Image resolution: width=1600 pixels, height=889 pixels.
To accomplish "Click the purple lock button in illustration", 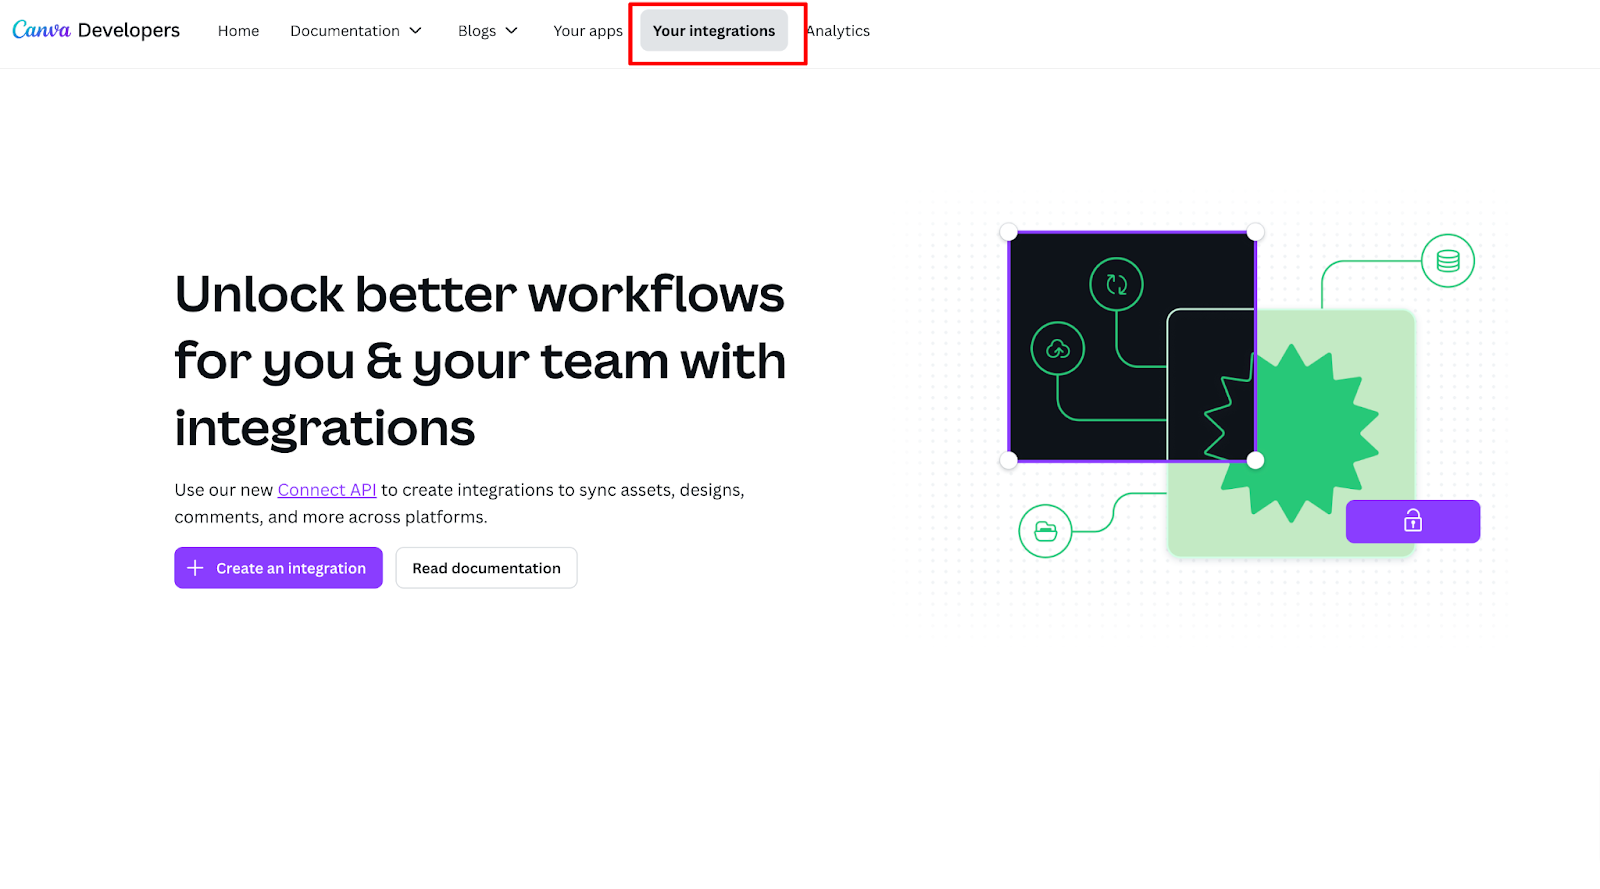I will [x=1413, y=521].
